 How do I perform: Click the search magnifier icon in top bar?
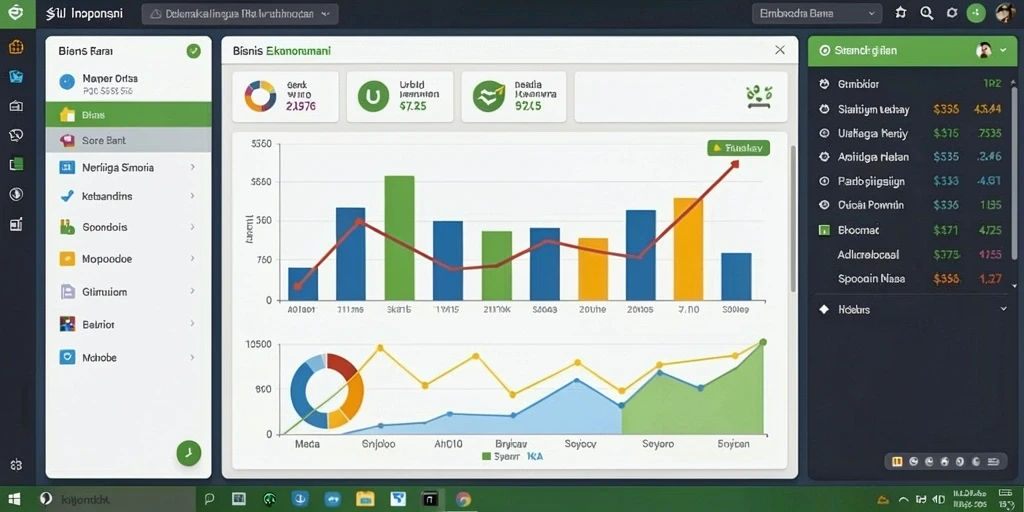(926, 13)
